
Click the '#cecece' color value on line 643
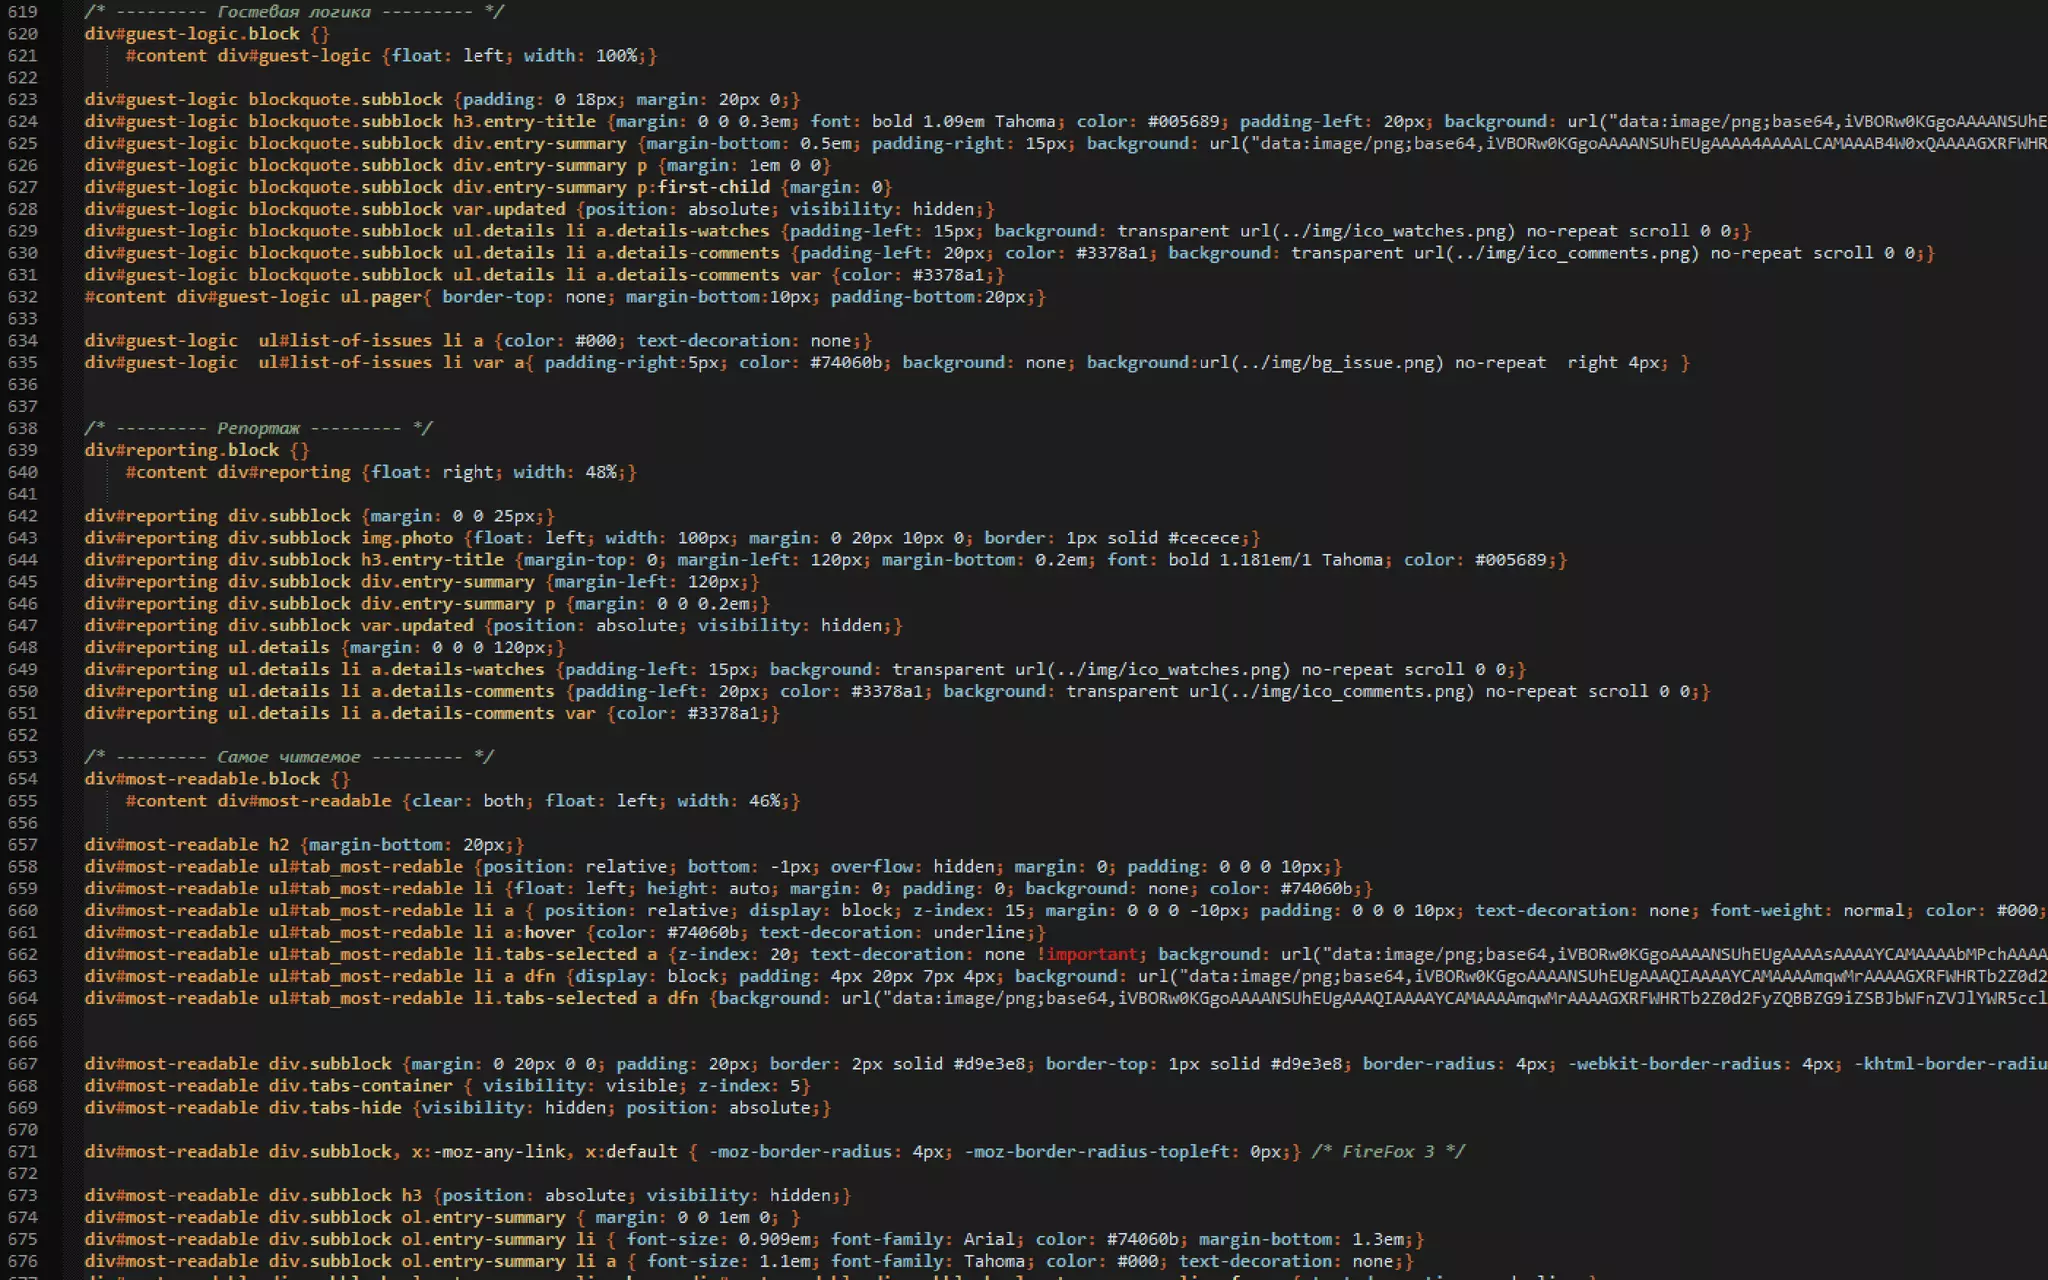1203,538
